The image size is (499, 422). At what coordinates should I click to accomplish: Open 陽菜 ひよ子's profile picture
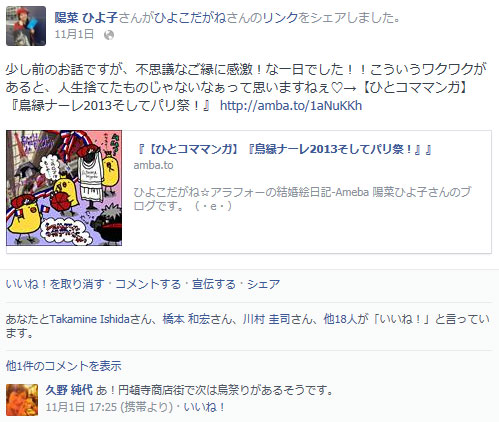[26, 26]
